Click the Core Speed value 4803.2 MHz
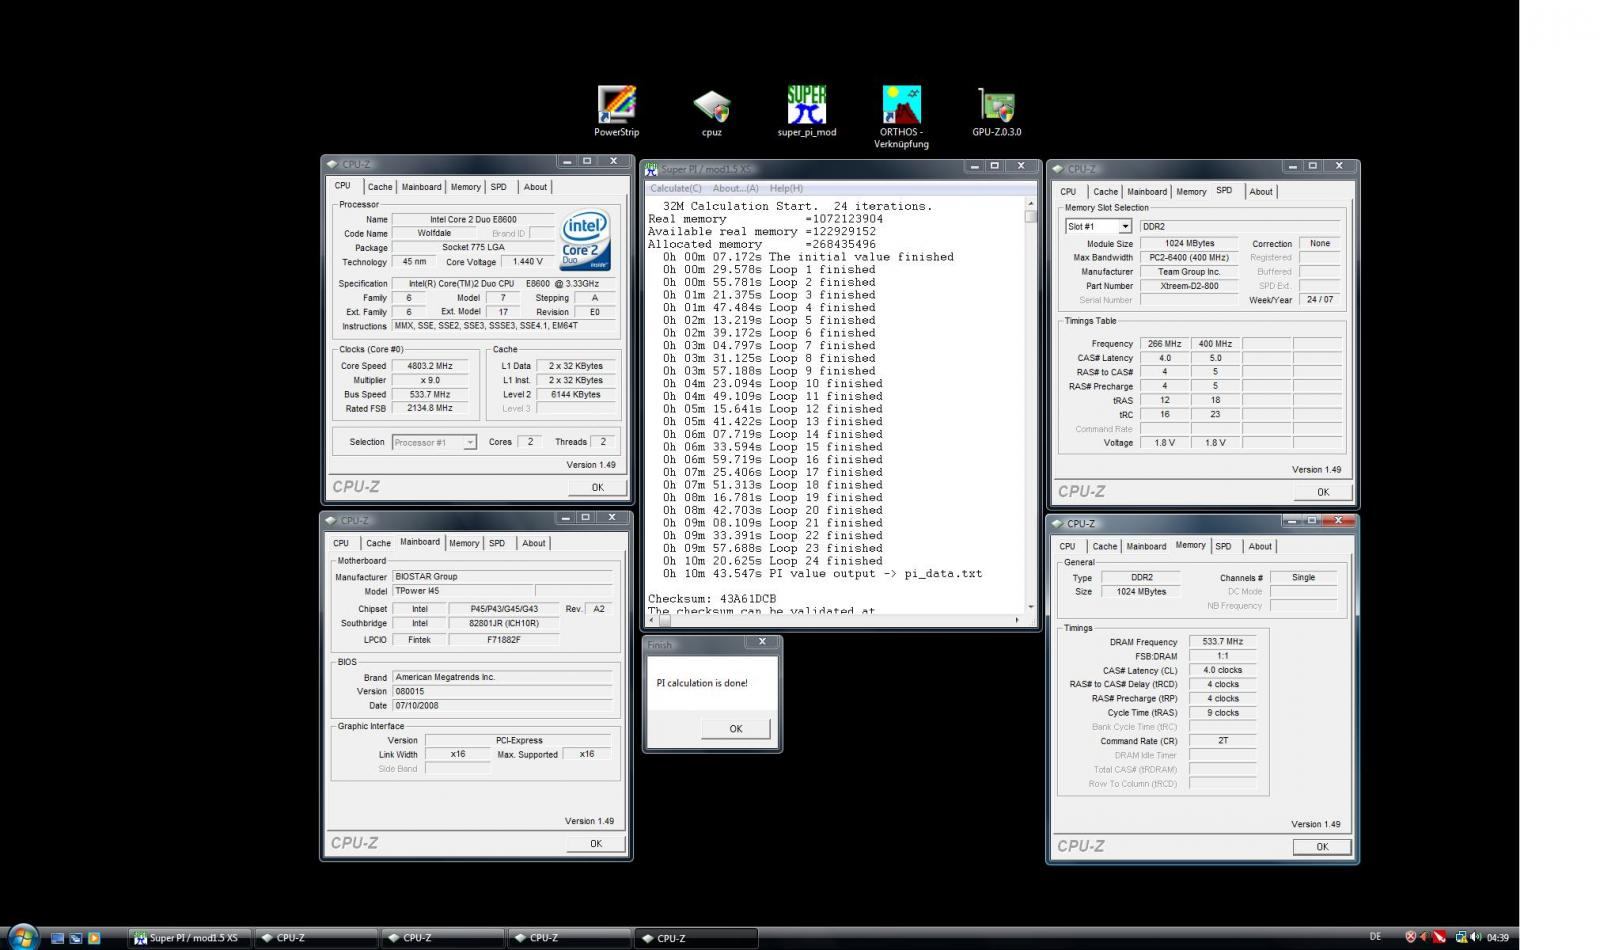The width and height of the screenshot is (1600, 950). [430, 366]
